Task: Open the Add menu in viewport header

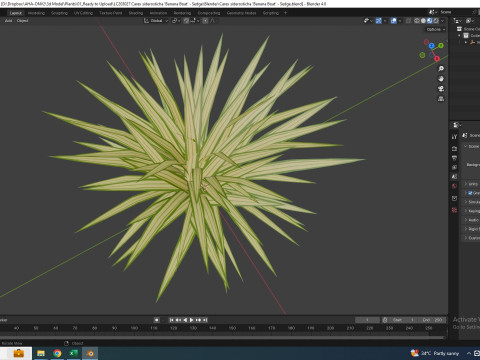Action: (9, 21)
